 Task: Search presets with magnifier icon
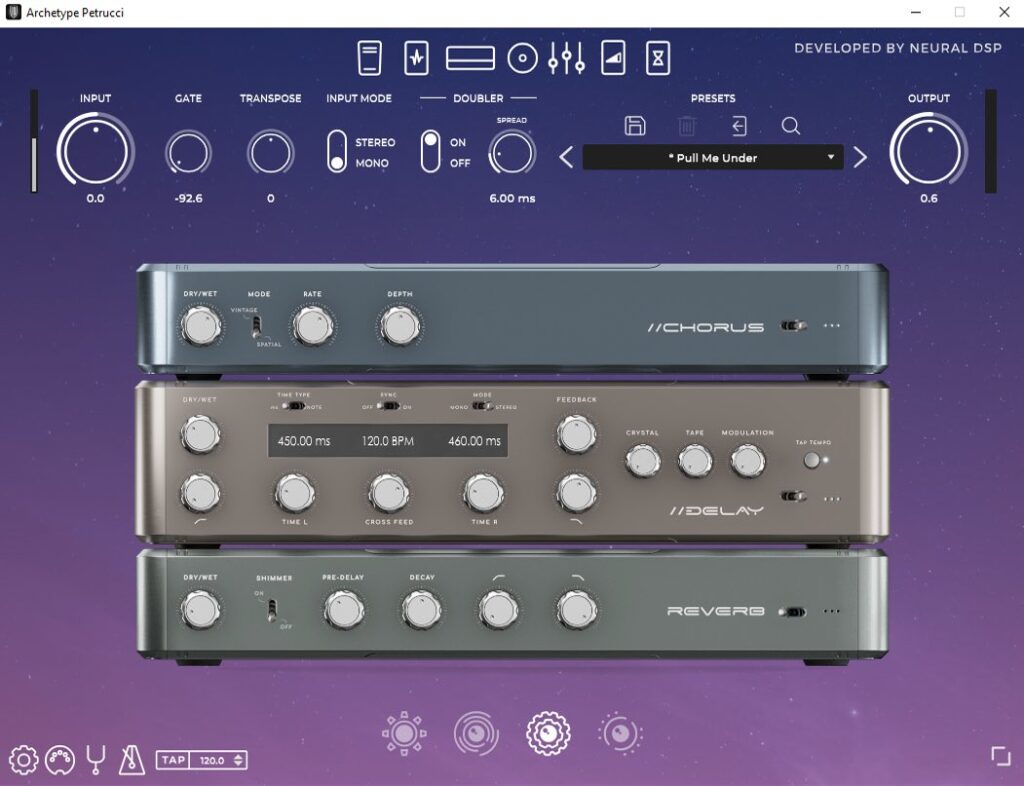791,125
